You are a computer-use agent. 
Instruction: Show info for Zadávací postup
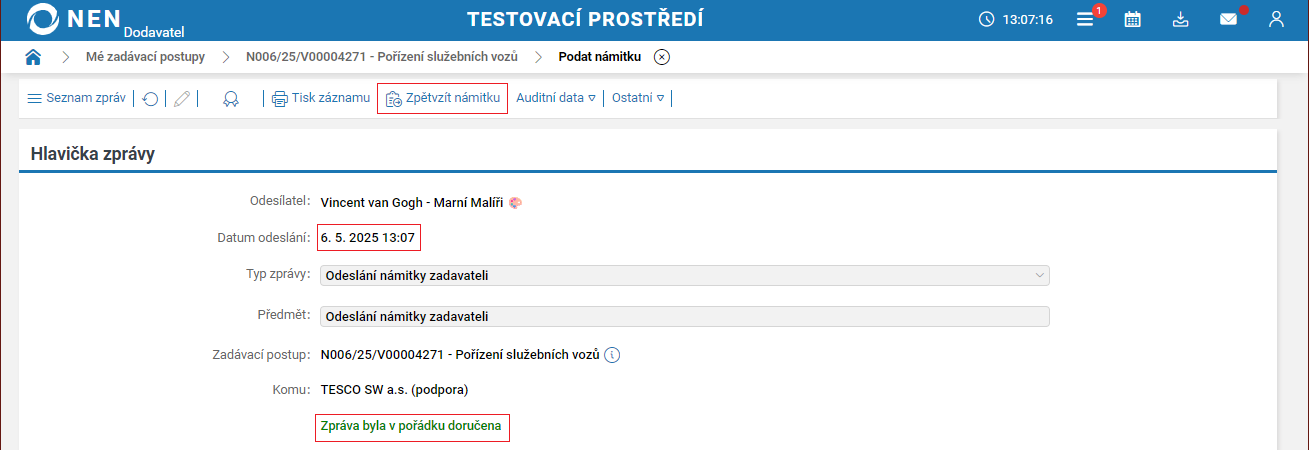click(x=613, y=355)
